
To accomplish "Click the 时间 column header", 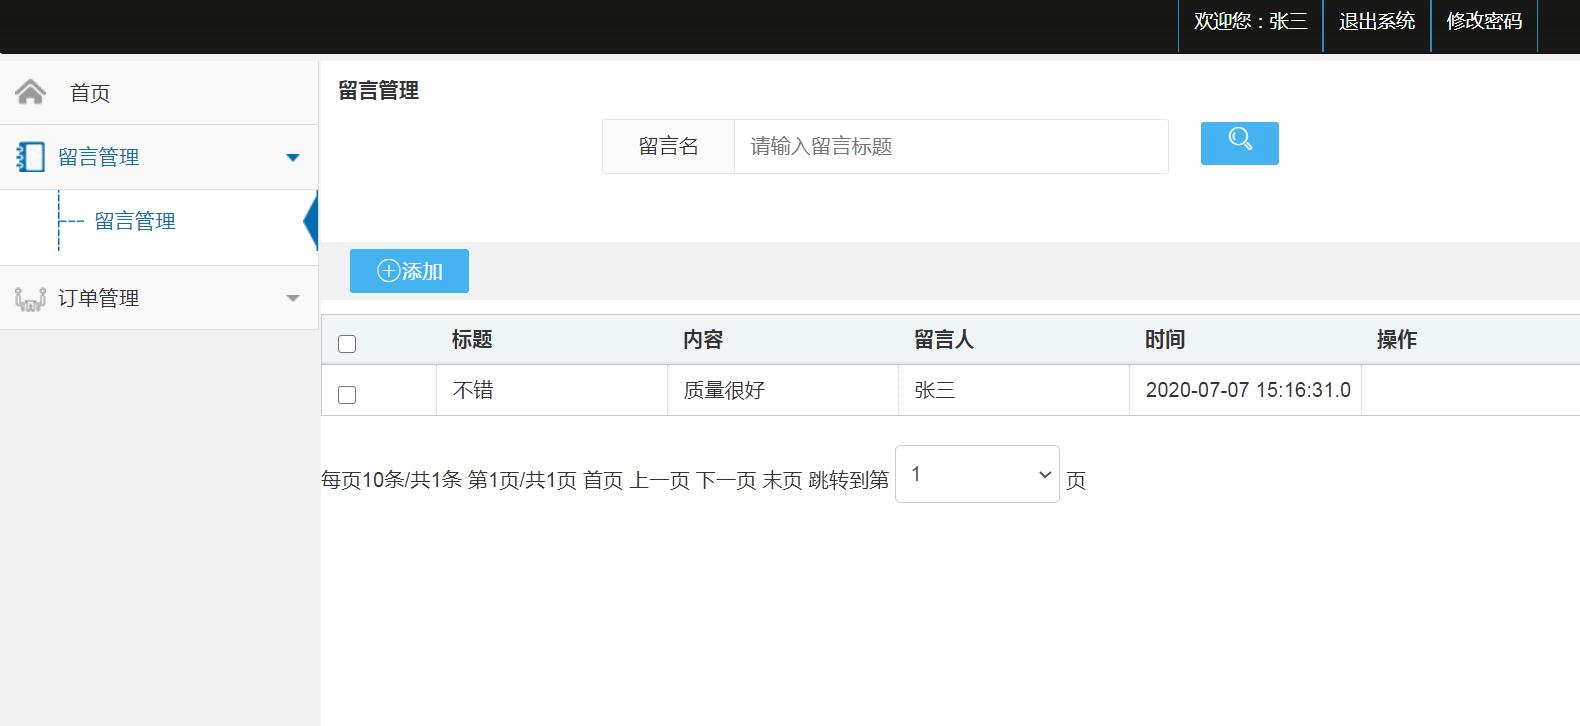I will 1165,340.
